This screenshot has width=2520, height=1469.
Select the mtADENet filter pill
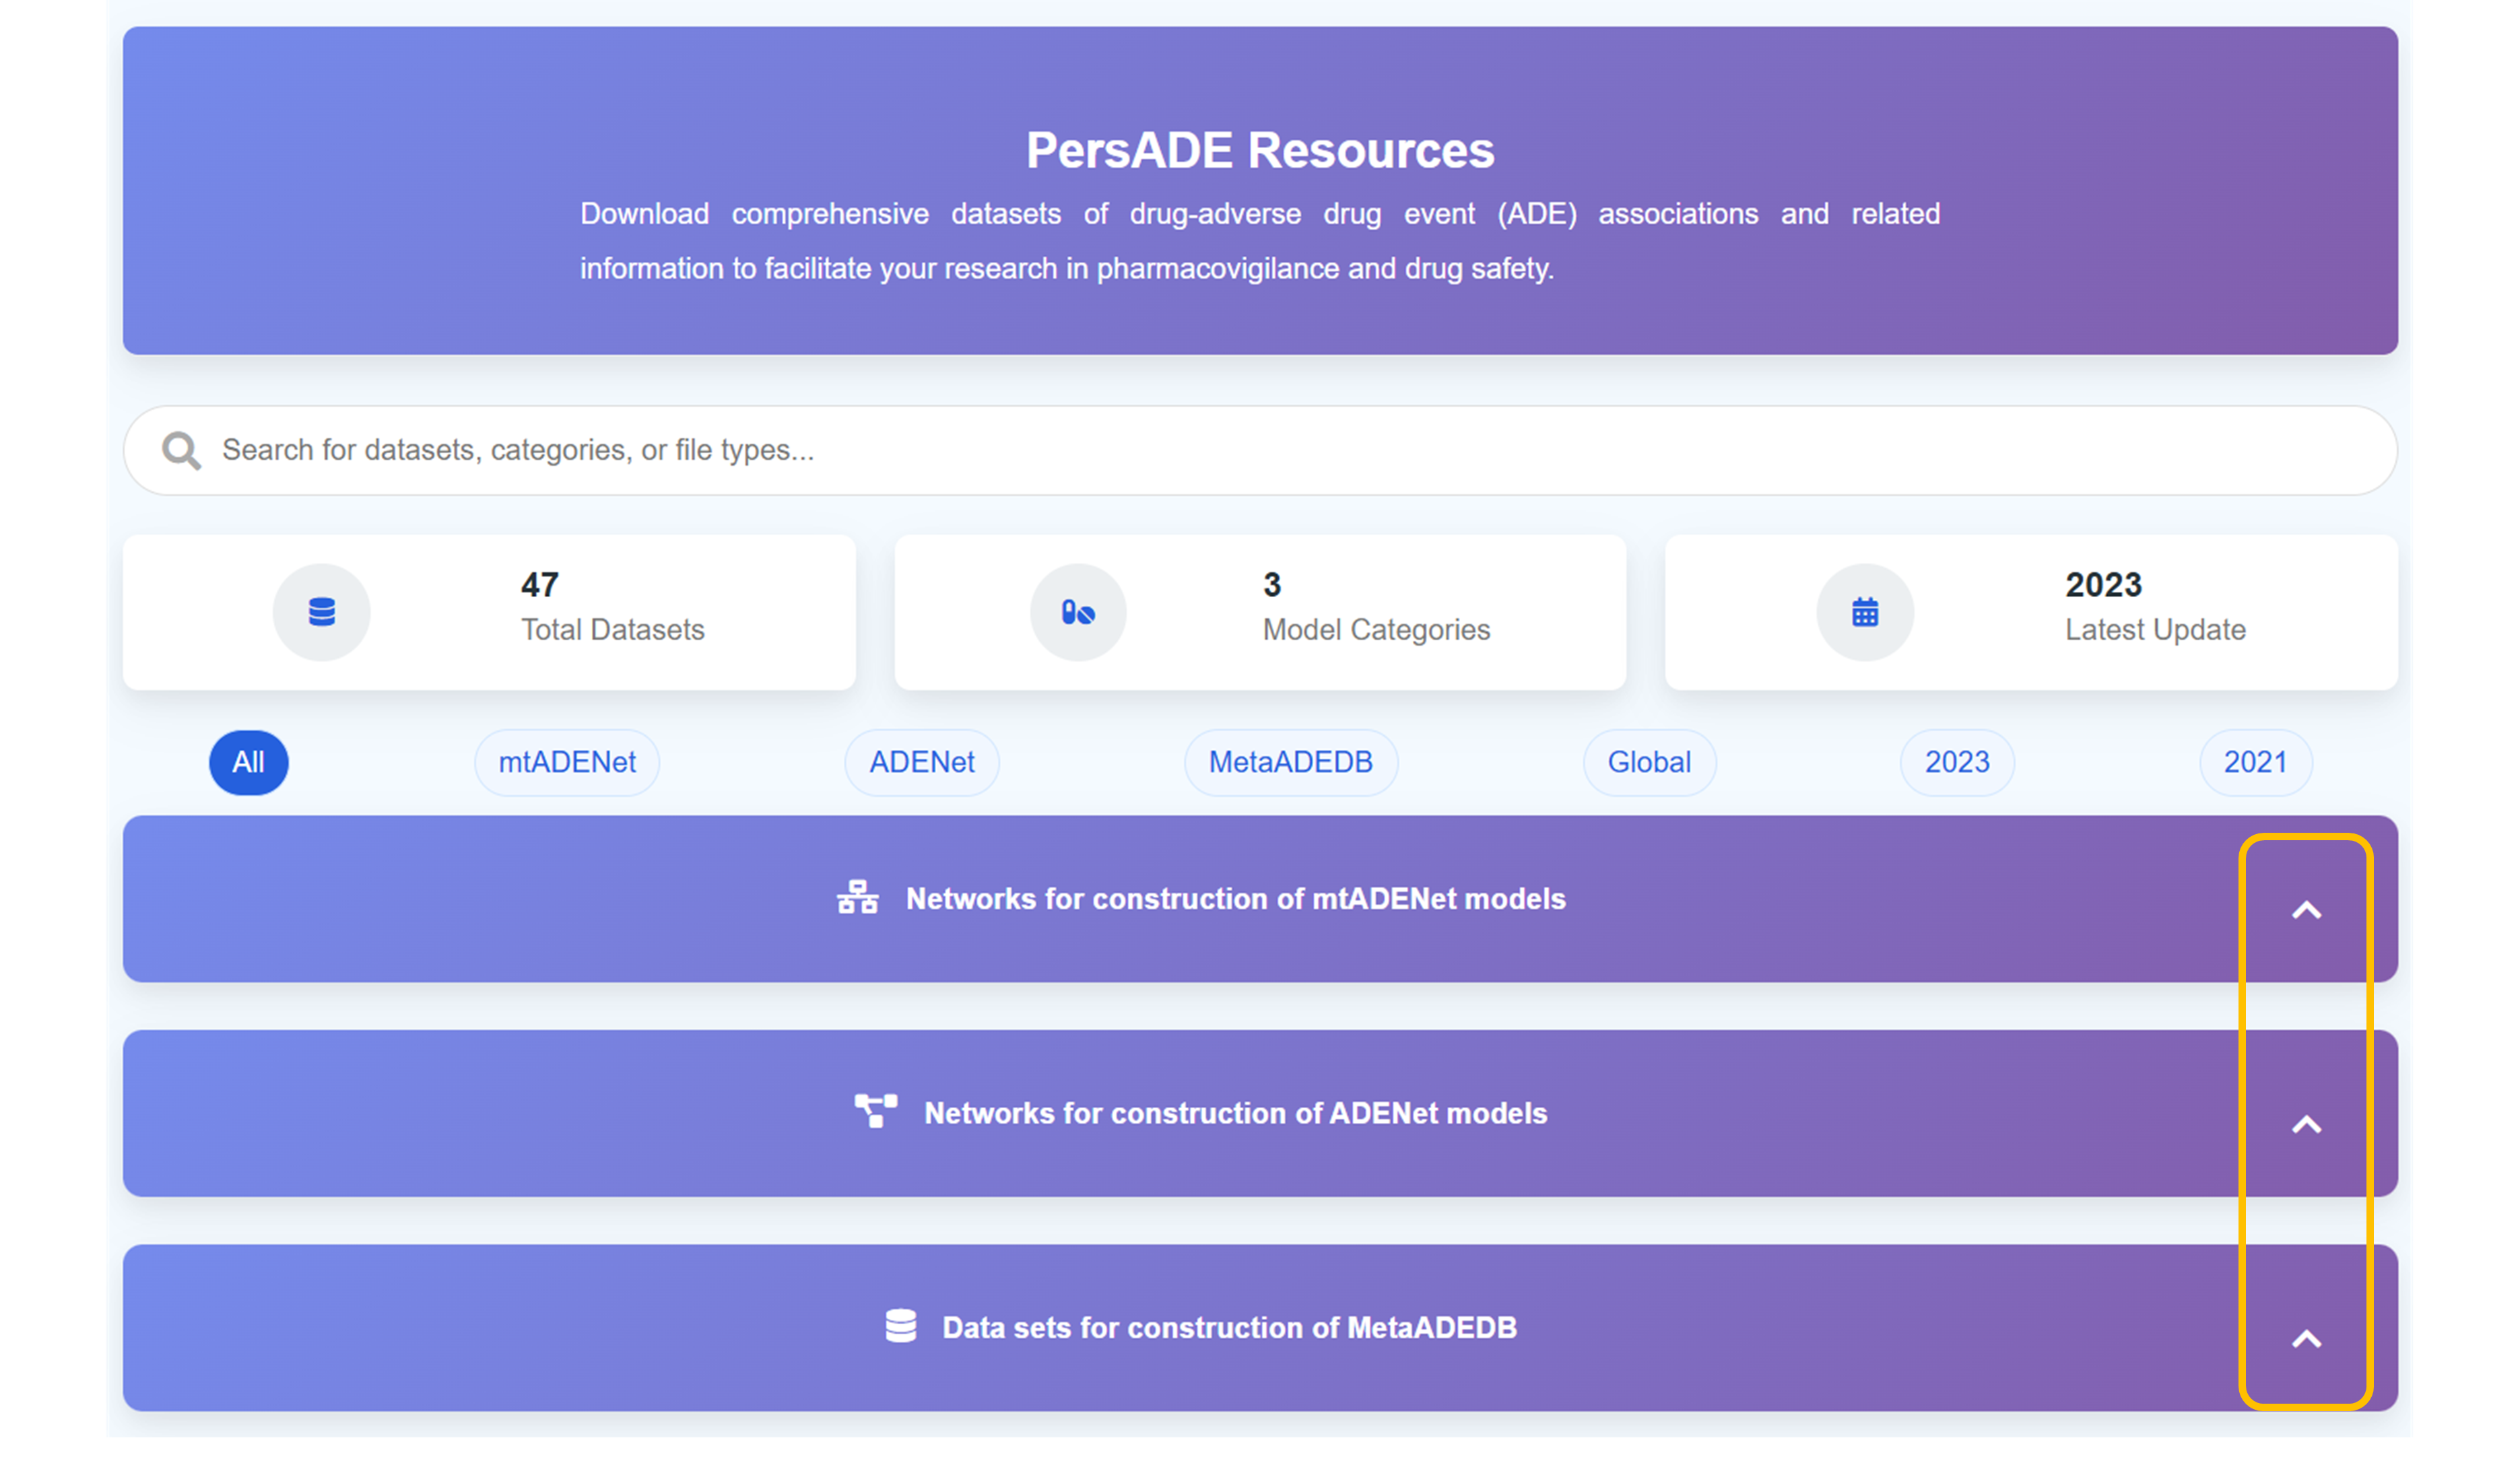(566, 762)
